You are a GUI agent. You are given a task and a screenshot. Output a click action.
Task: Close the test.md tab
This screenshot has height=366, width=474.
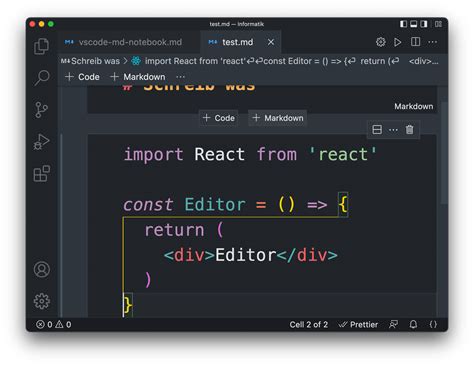pyautogui.click(x=271, y=42)
